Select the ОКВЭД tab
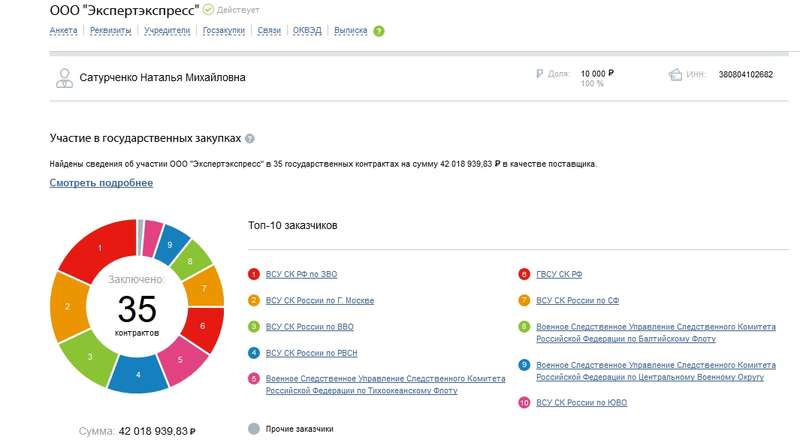This screenshot has width=800, height=446. point(307,31)
